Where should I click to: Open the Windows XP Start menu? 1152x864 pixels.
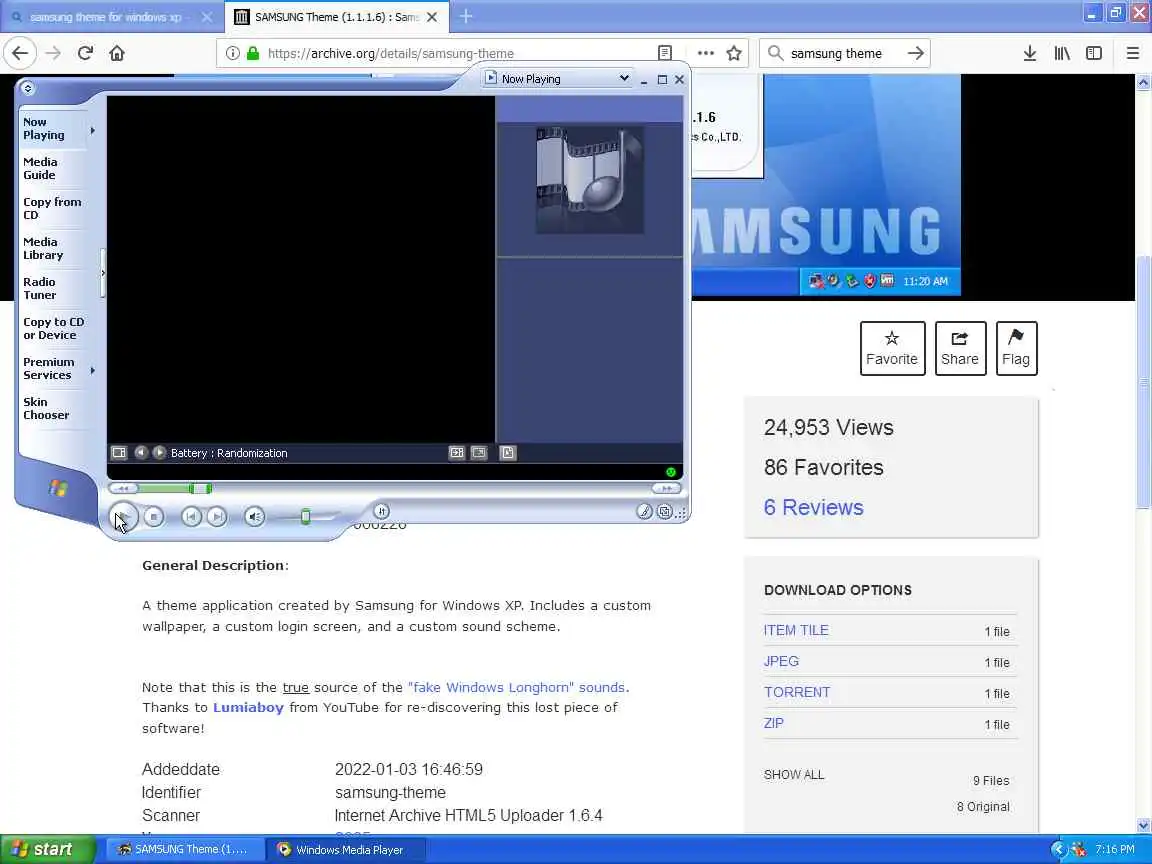coord(48,849)
